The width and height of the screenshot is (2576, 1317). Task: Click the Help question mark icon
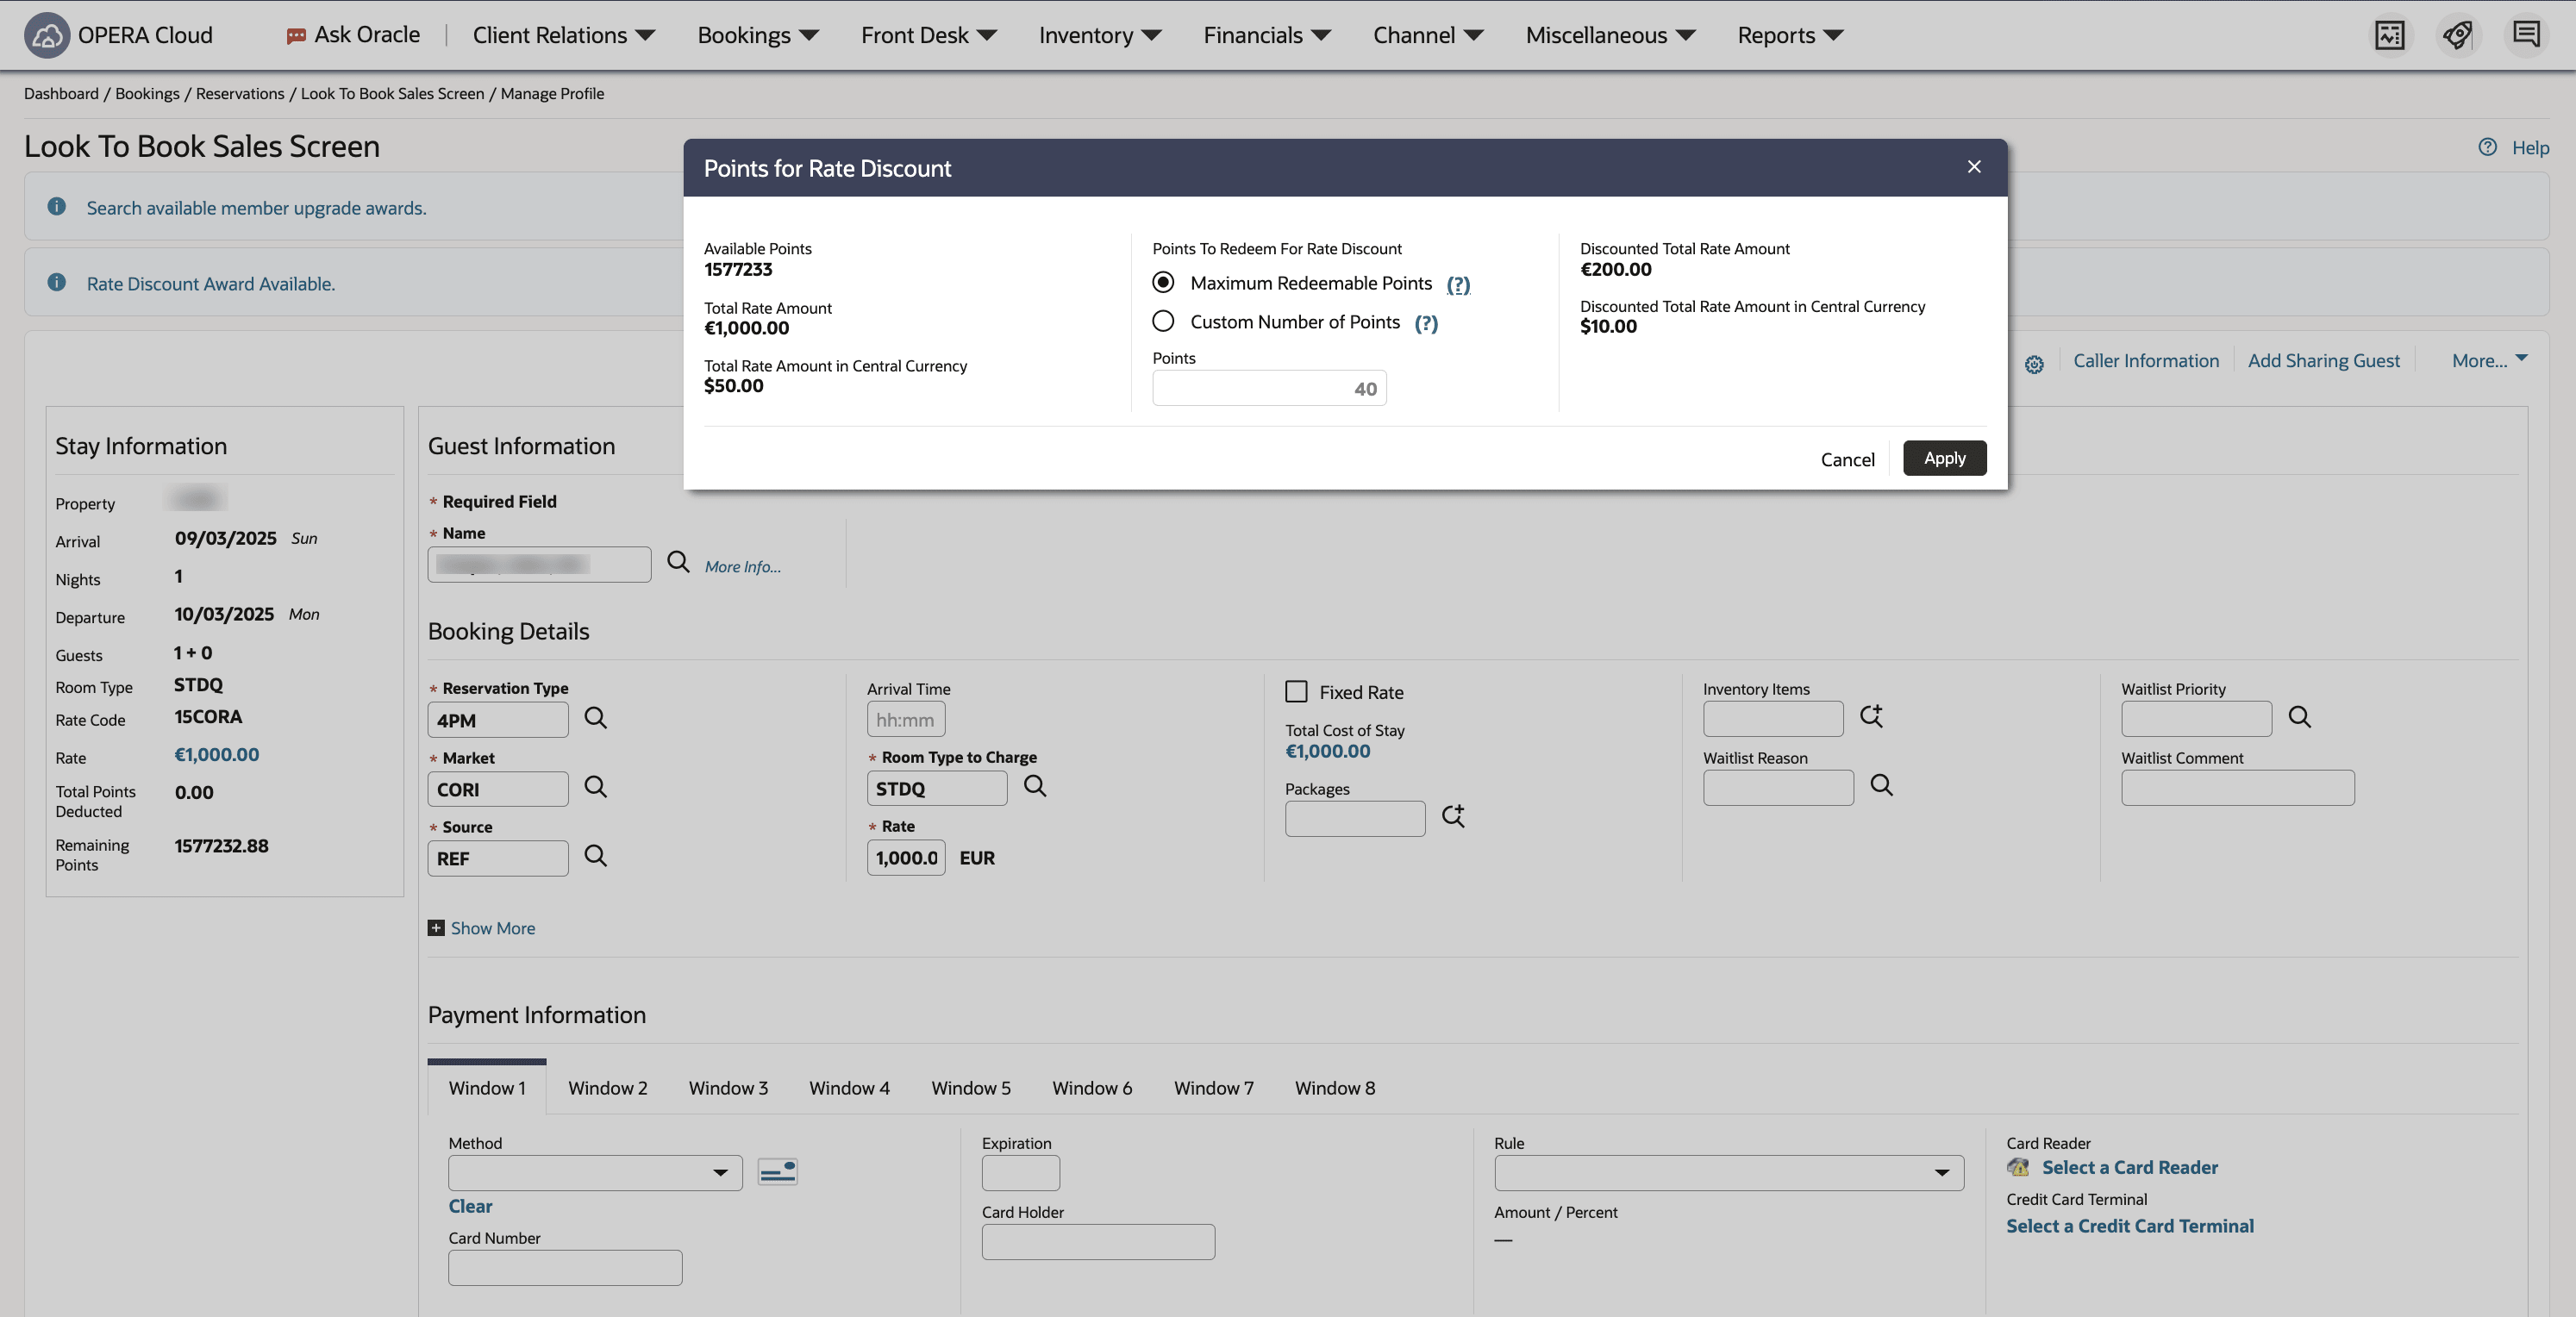[x=2487, y=147]
